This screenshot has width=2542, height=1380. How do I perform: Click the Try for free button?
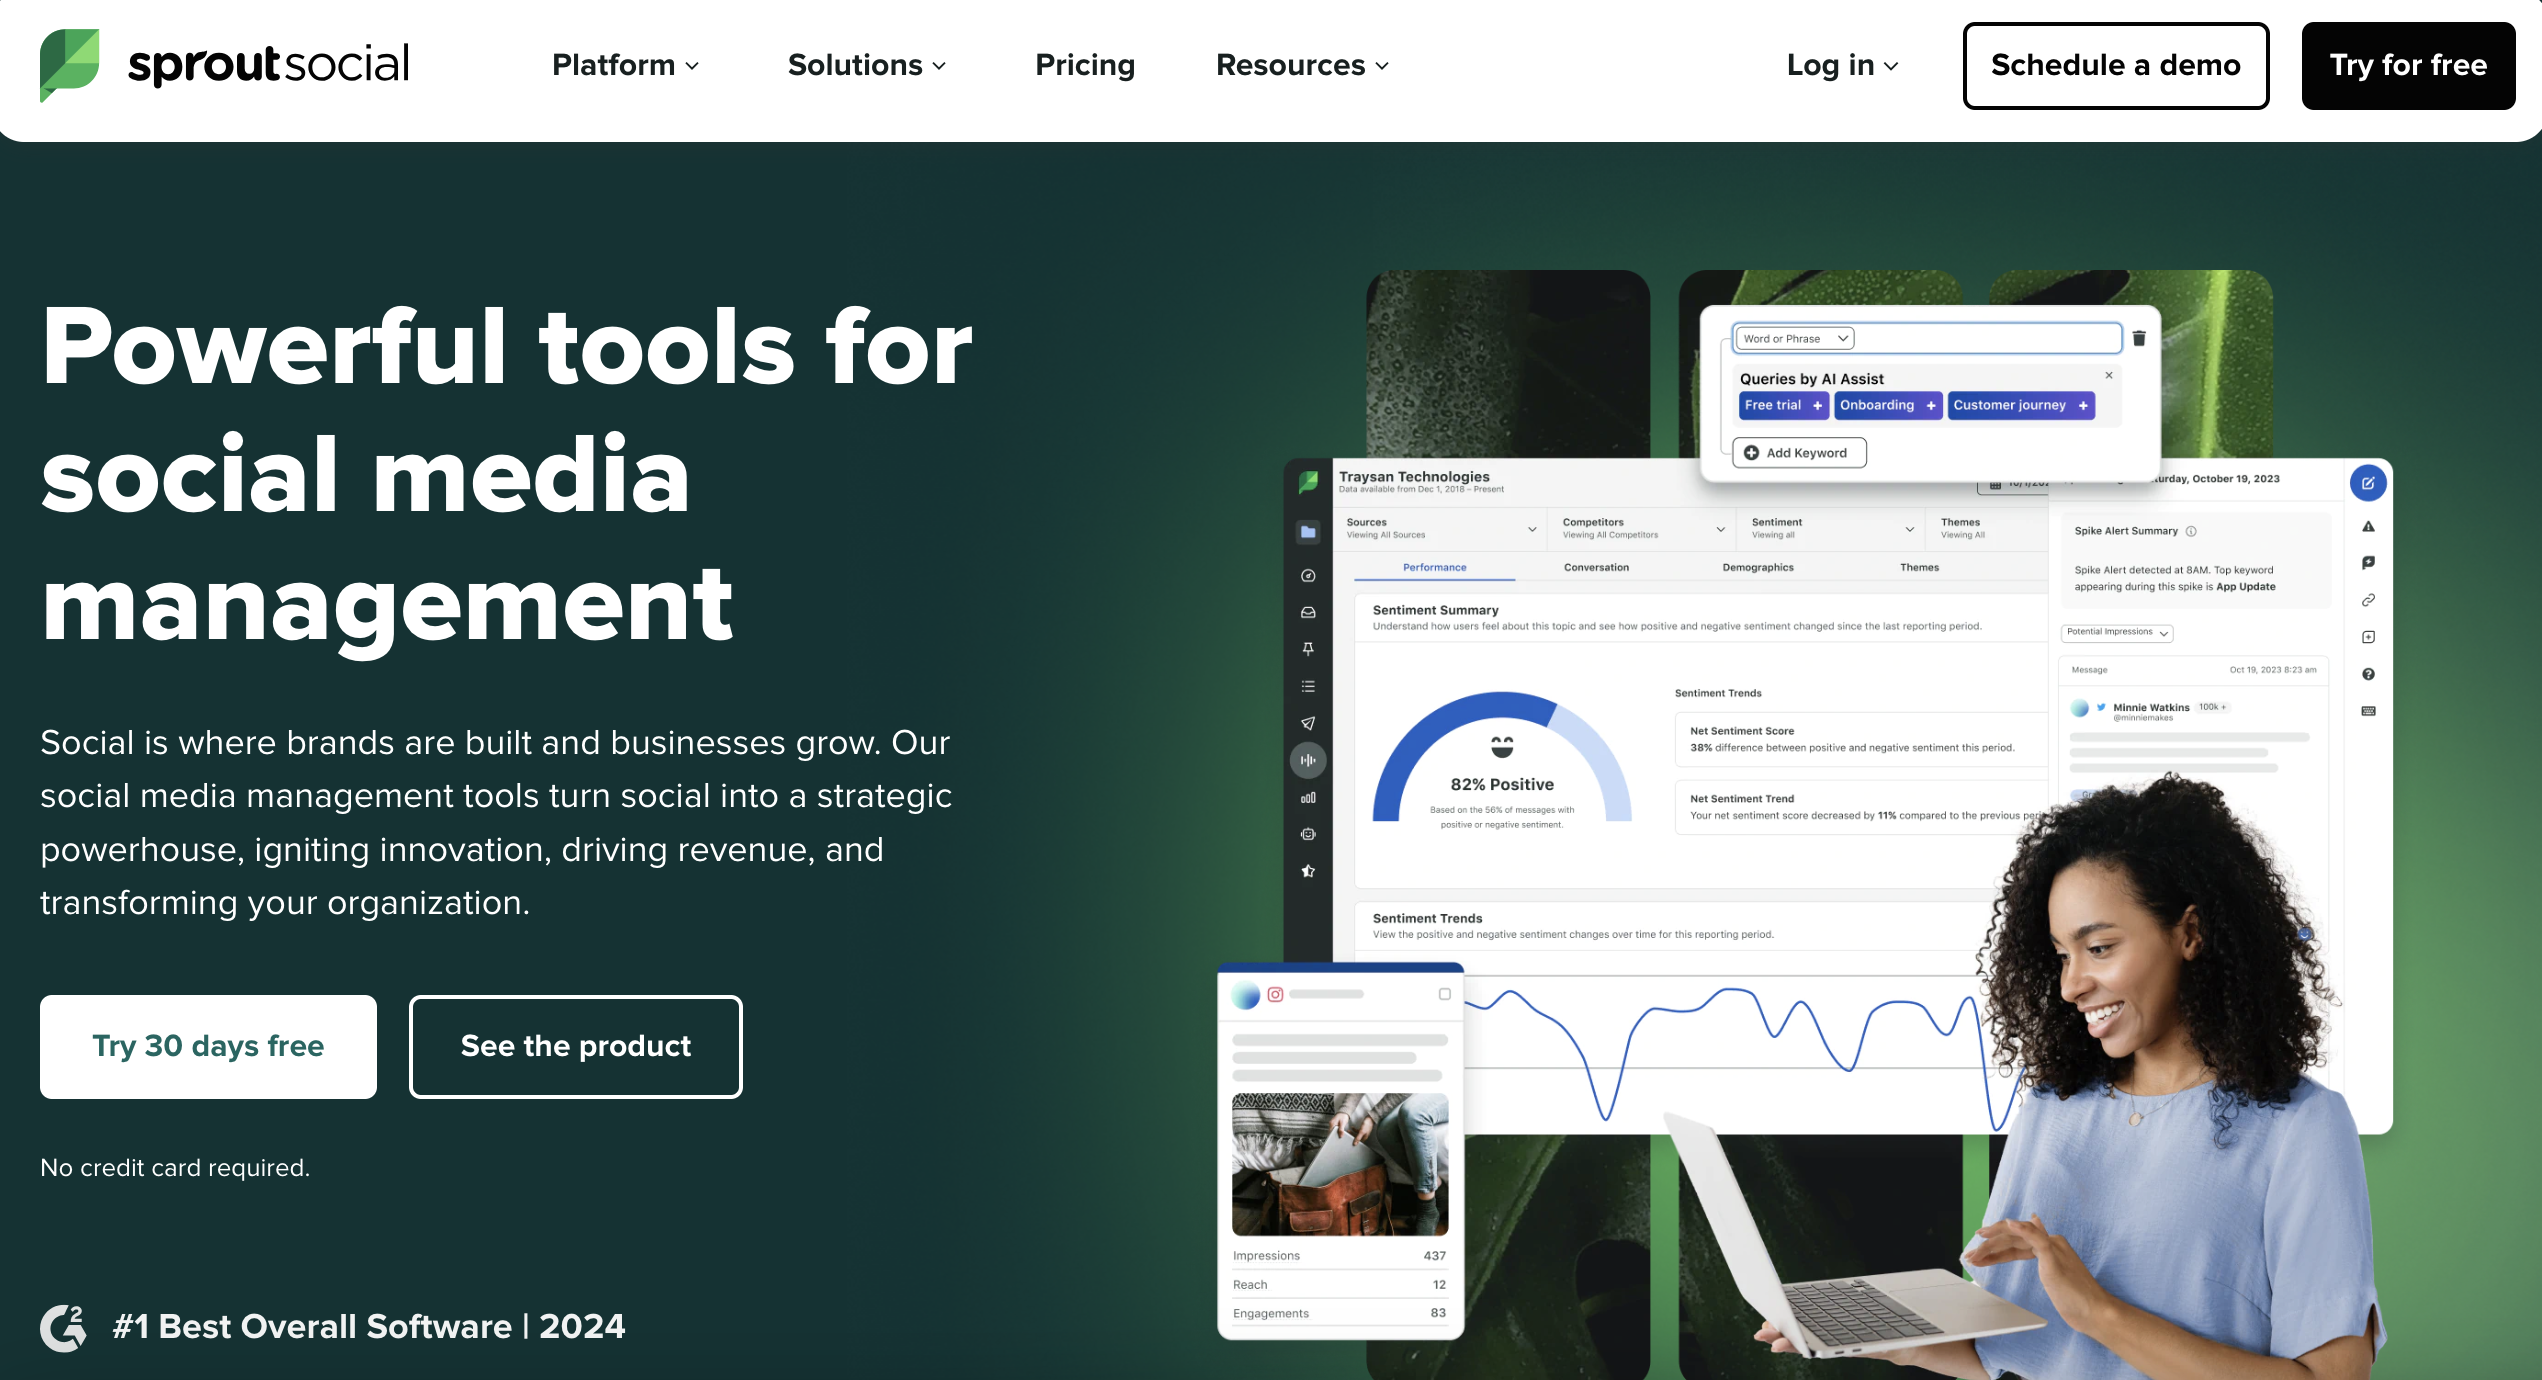2408,65
